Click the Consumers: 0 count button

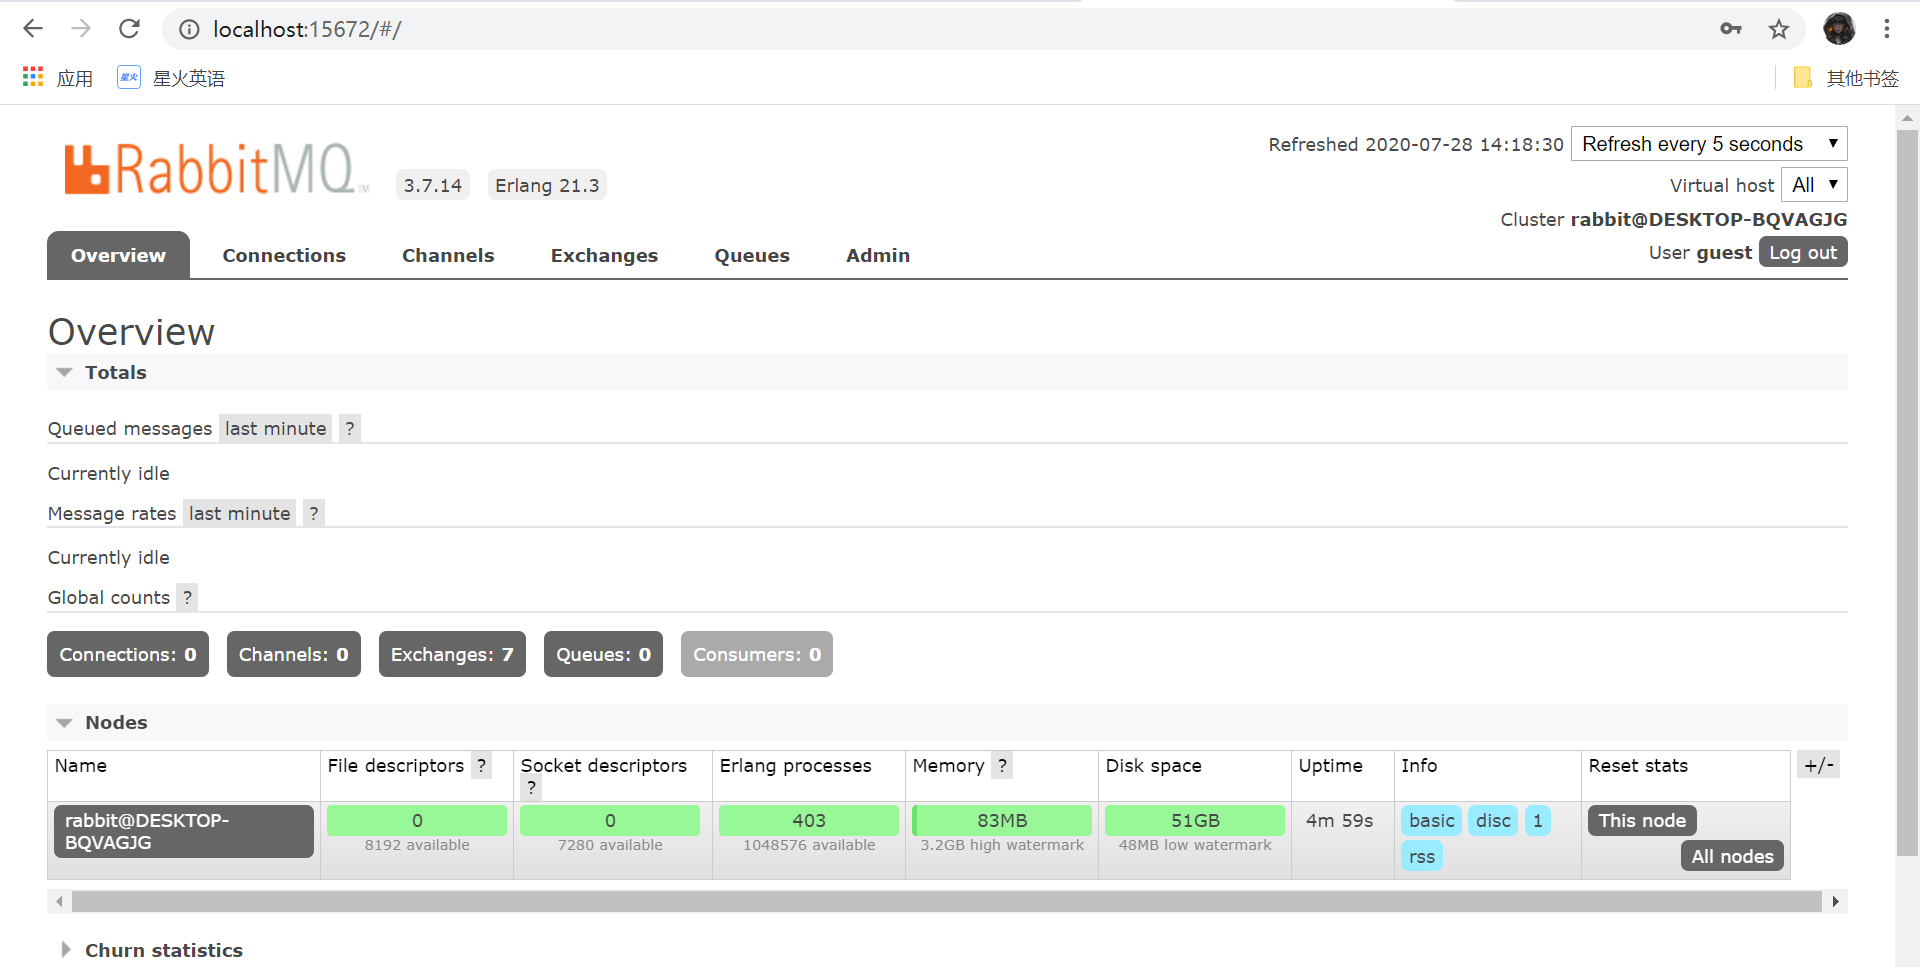click(757, 654)
